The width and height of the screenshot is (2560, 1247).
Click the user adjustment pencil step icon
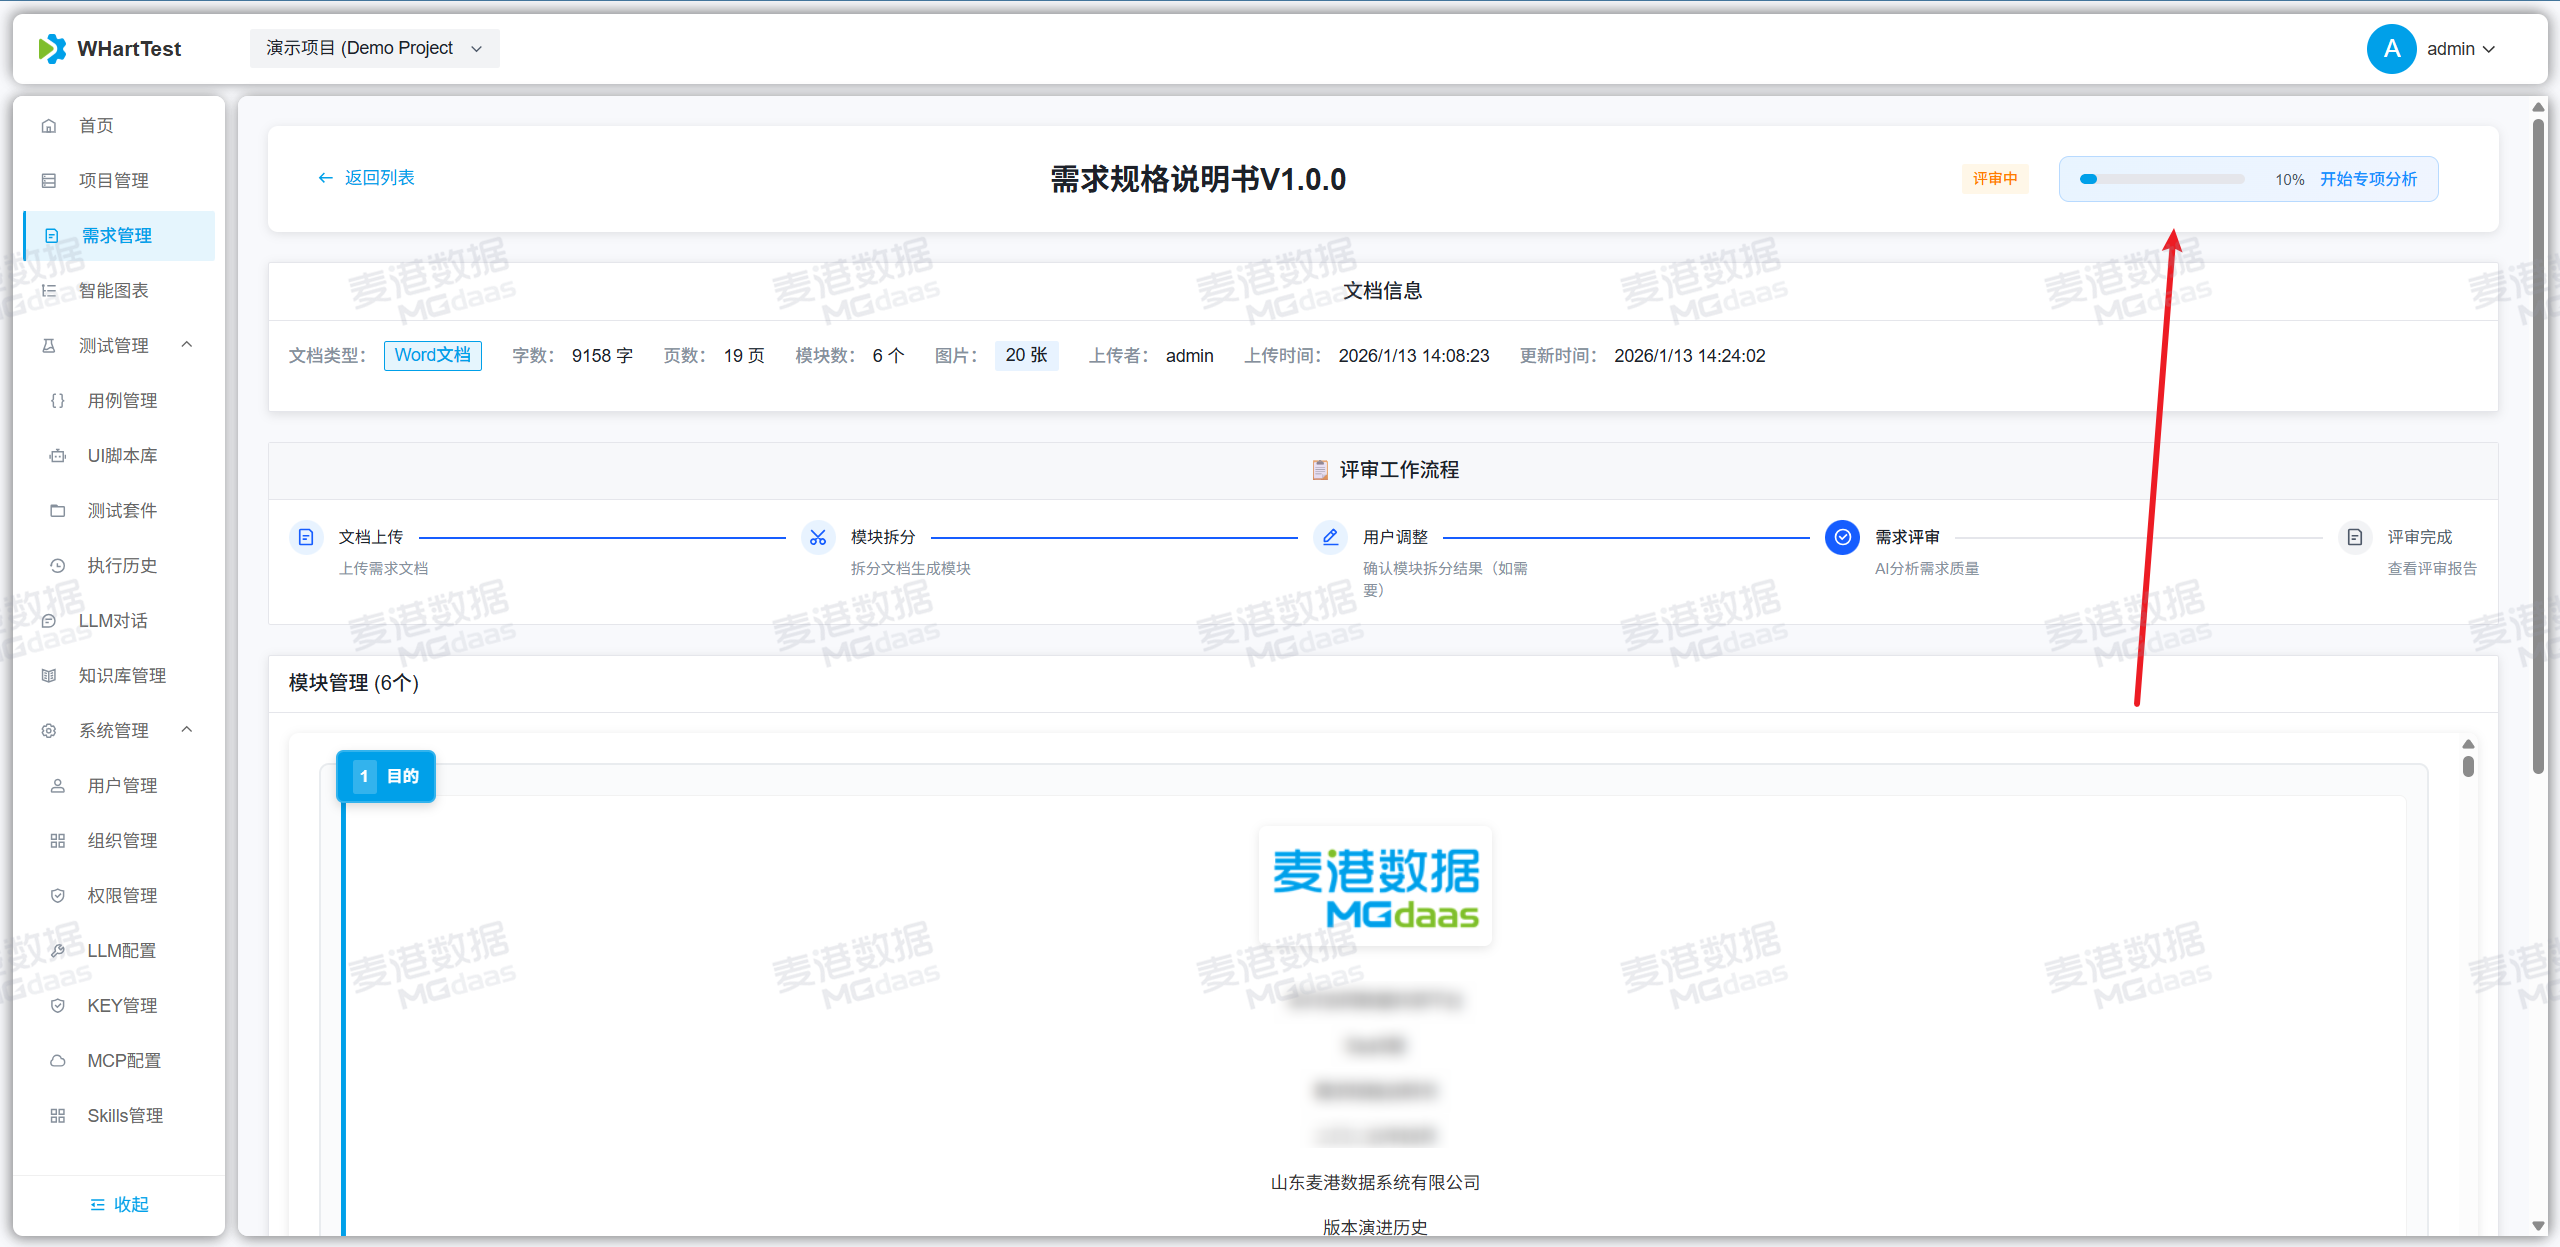1330,538
